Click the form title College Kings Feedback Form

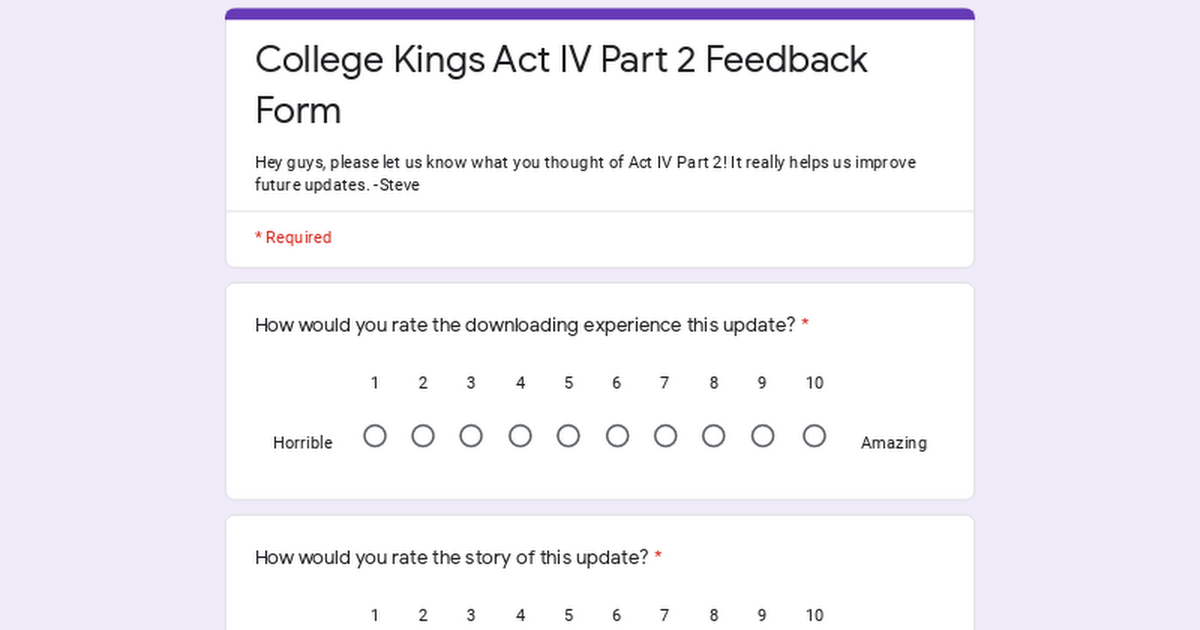[x=561, y=85]
